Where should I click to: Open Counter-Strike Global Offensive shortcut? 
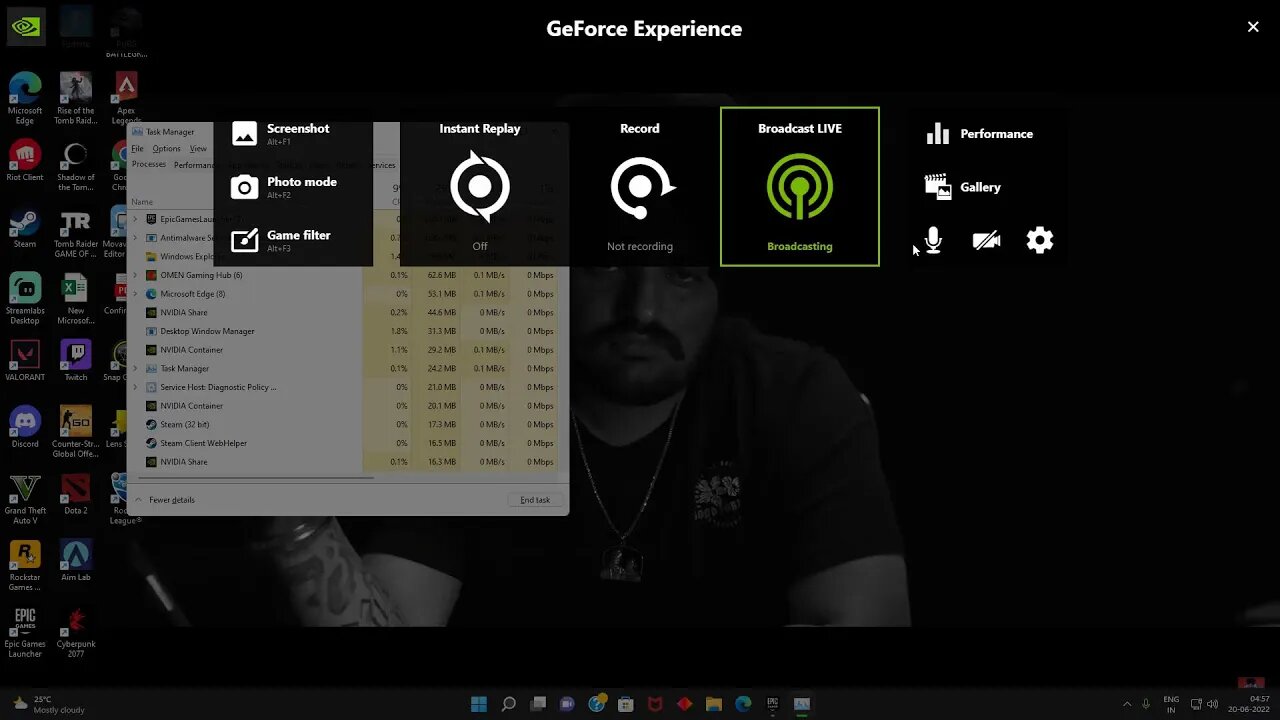click(75, 432)
